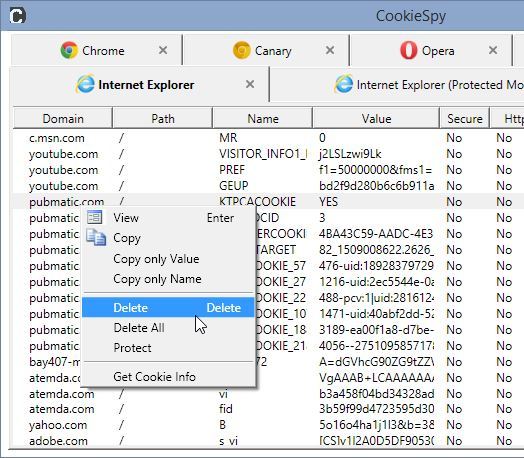Open Internet Explorer (Protected Mode) tab
This screenshot has width=524, height=458.
click(397, 84)
